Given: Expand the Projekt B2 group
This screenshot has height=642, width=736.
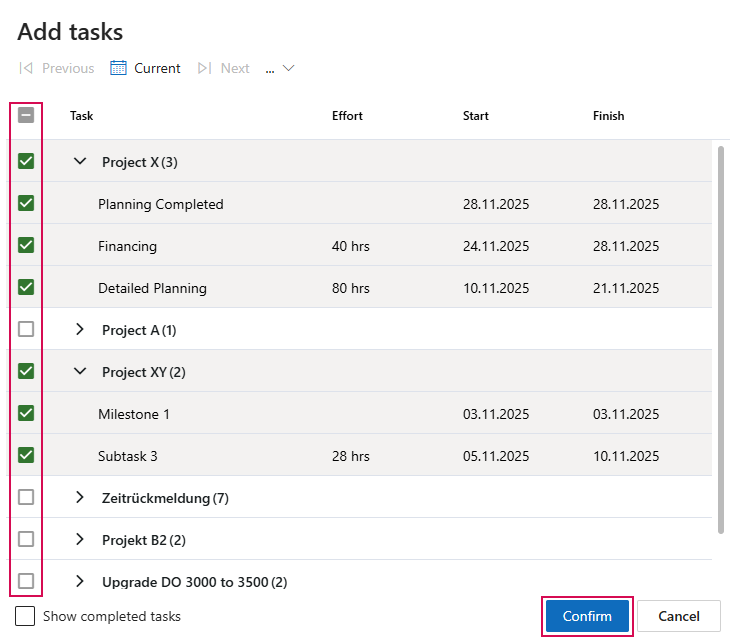Looking at the screenshot, I should pos(80,539).
